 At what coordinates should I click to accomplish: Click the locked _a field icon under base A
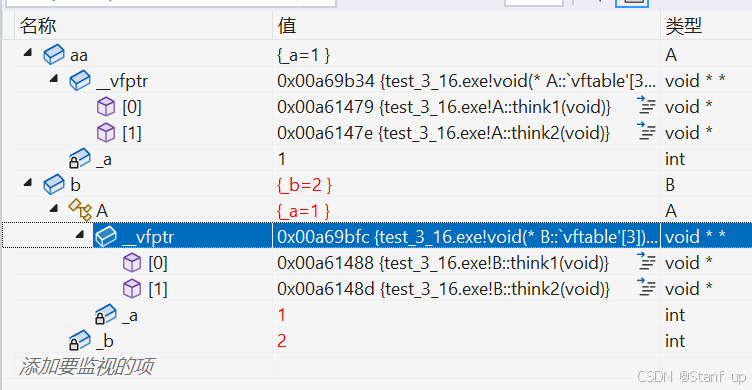106,314
